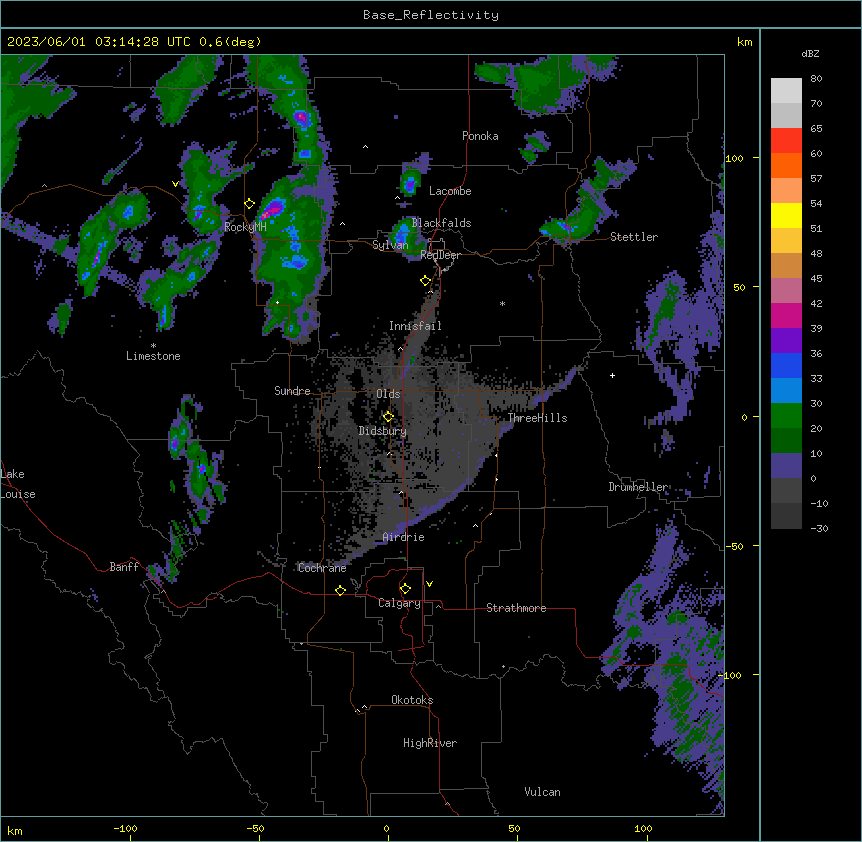Screen dimensions: 862x842
Task: Click the Didsbury label
Action: [x=383, y=431]
